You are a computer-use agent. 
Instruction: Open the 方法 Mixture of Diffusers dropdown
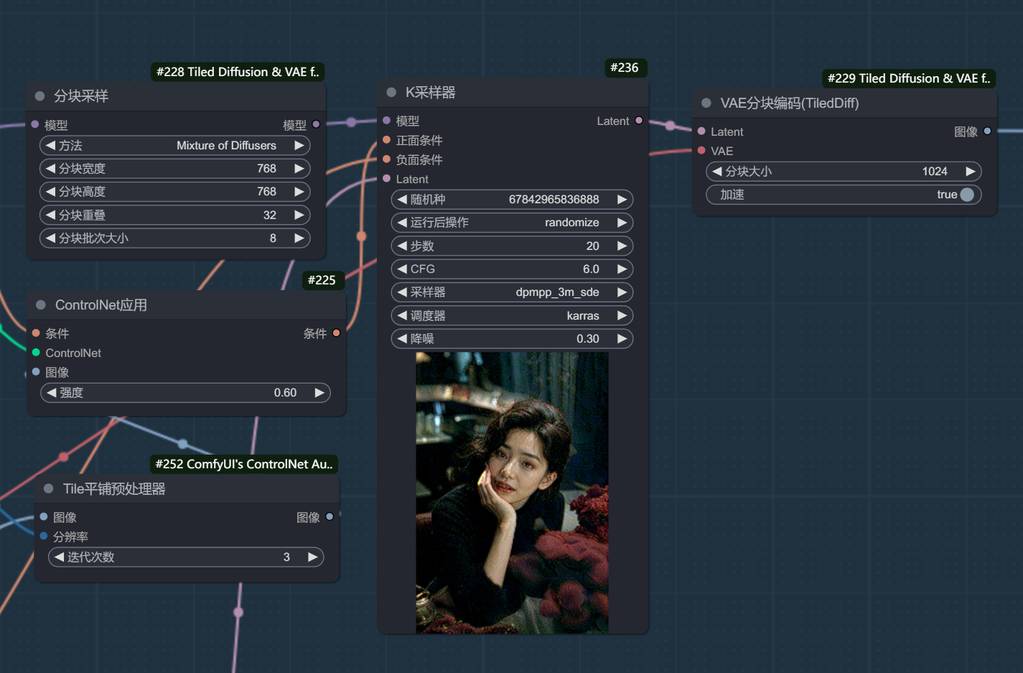(175, 146)
